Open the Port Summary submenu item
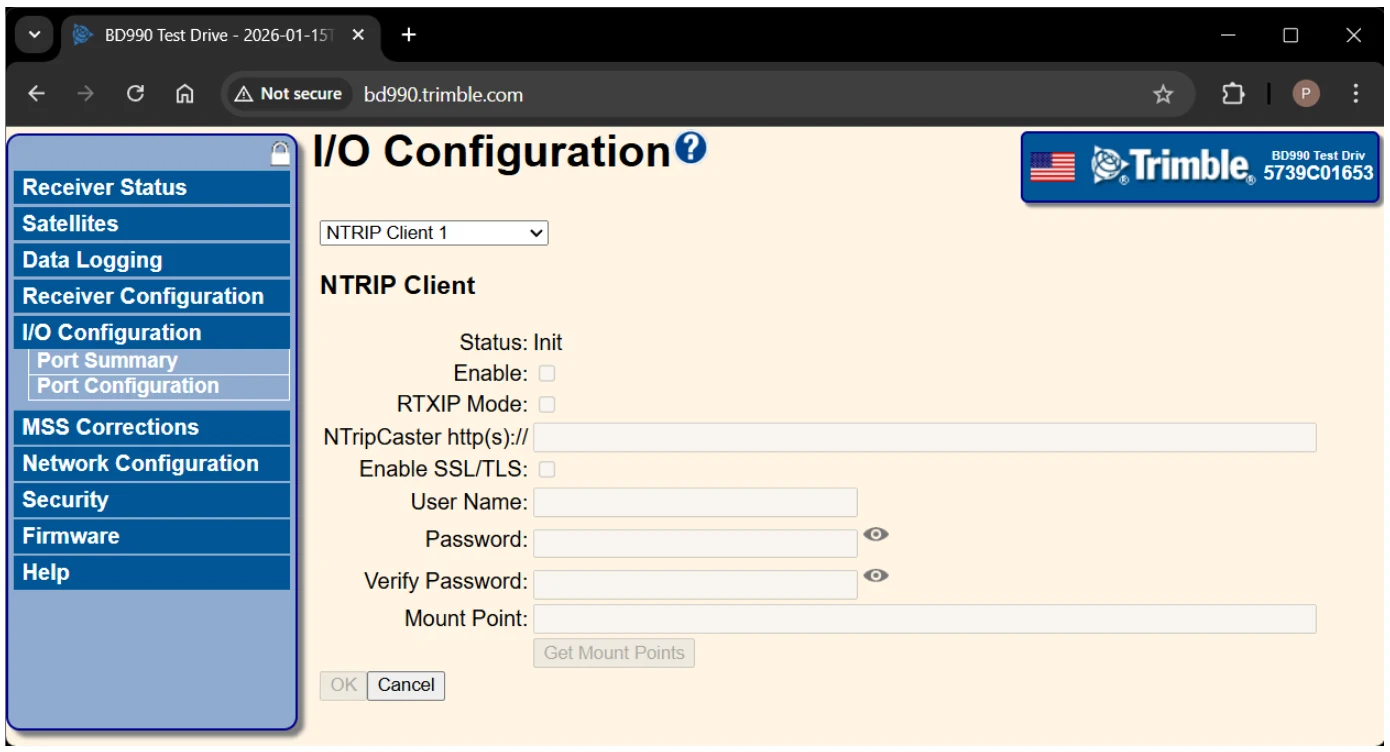 coord(159,361)
